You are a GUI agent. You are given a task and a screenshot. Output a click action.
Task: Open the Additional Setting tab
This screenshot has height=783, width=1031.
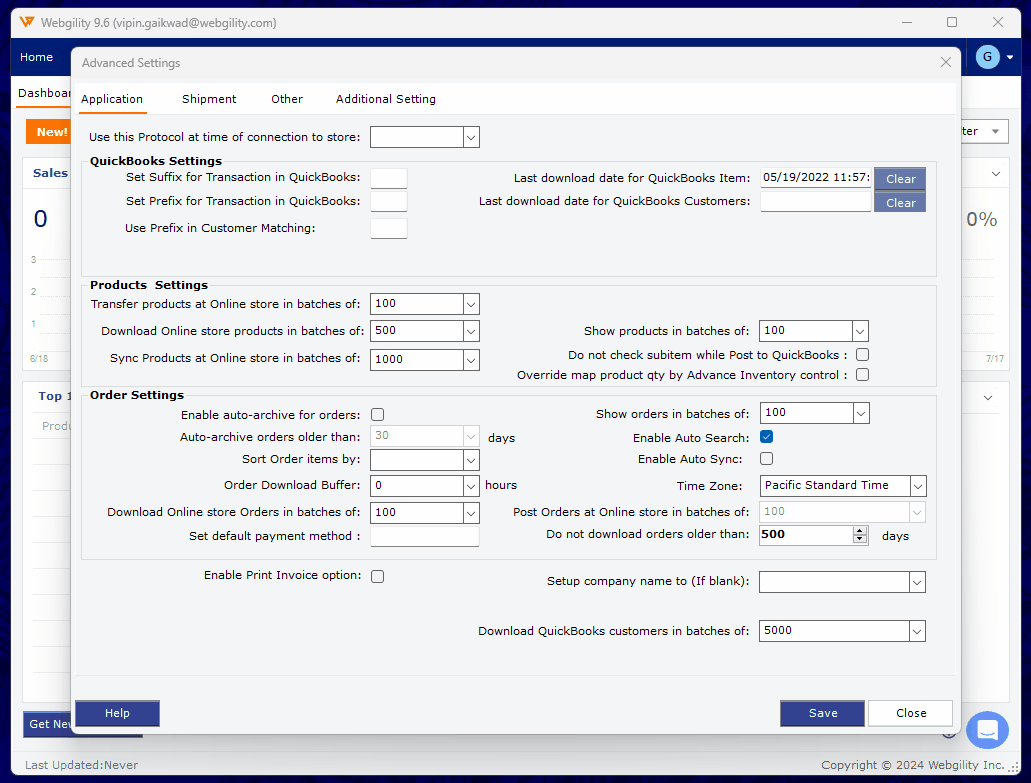(x=385, y=99)
